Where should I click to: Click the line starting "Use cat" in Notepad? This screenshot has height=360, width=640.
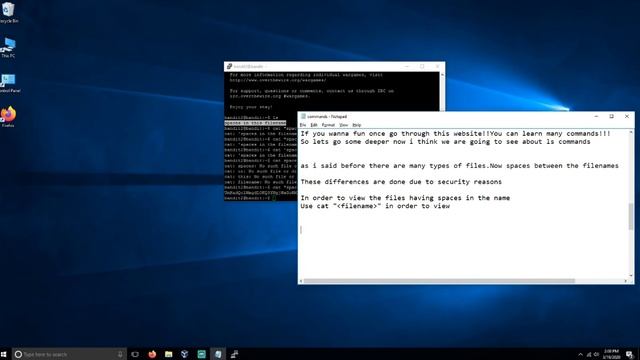tap(375, 206)
